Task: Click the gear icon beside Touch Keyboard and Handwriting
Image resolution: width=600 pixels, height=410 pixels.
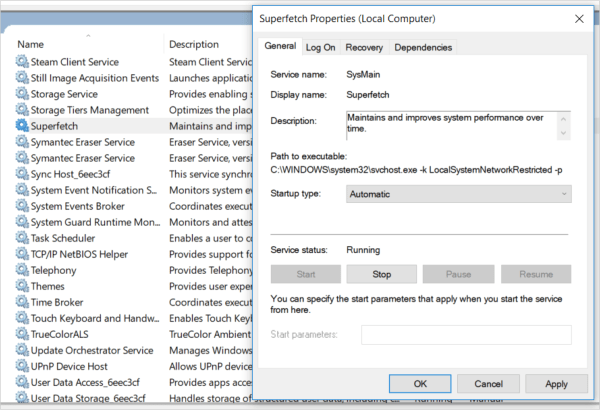Action: tap(22, 318)
